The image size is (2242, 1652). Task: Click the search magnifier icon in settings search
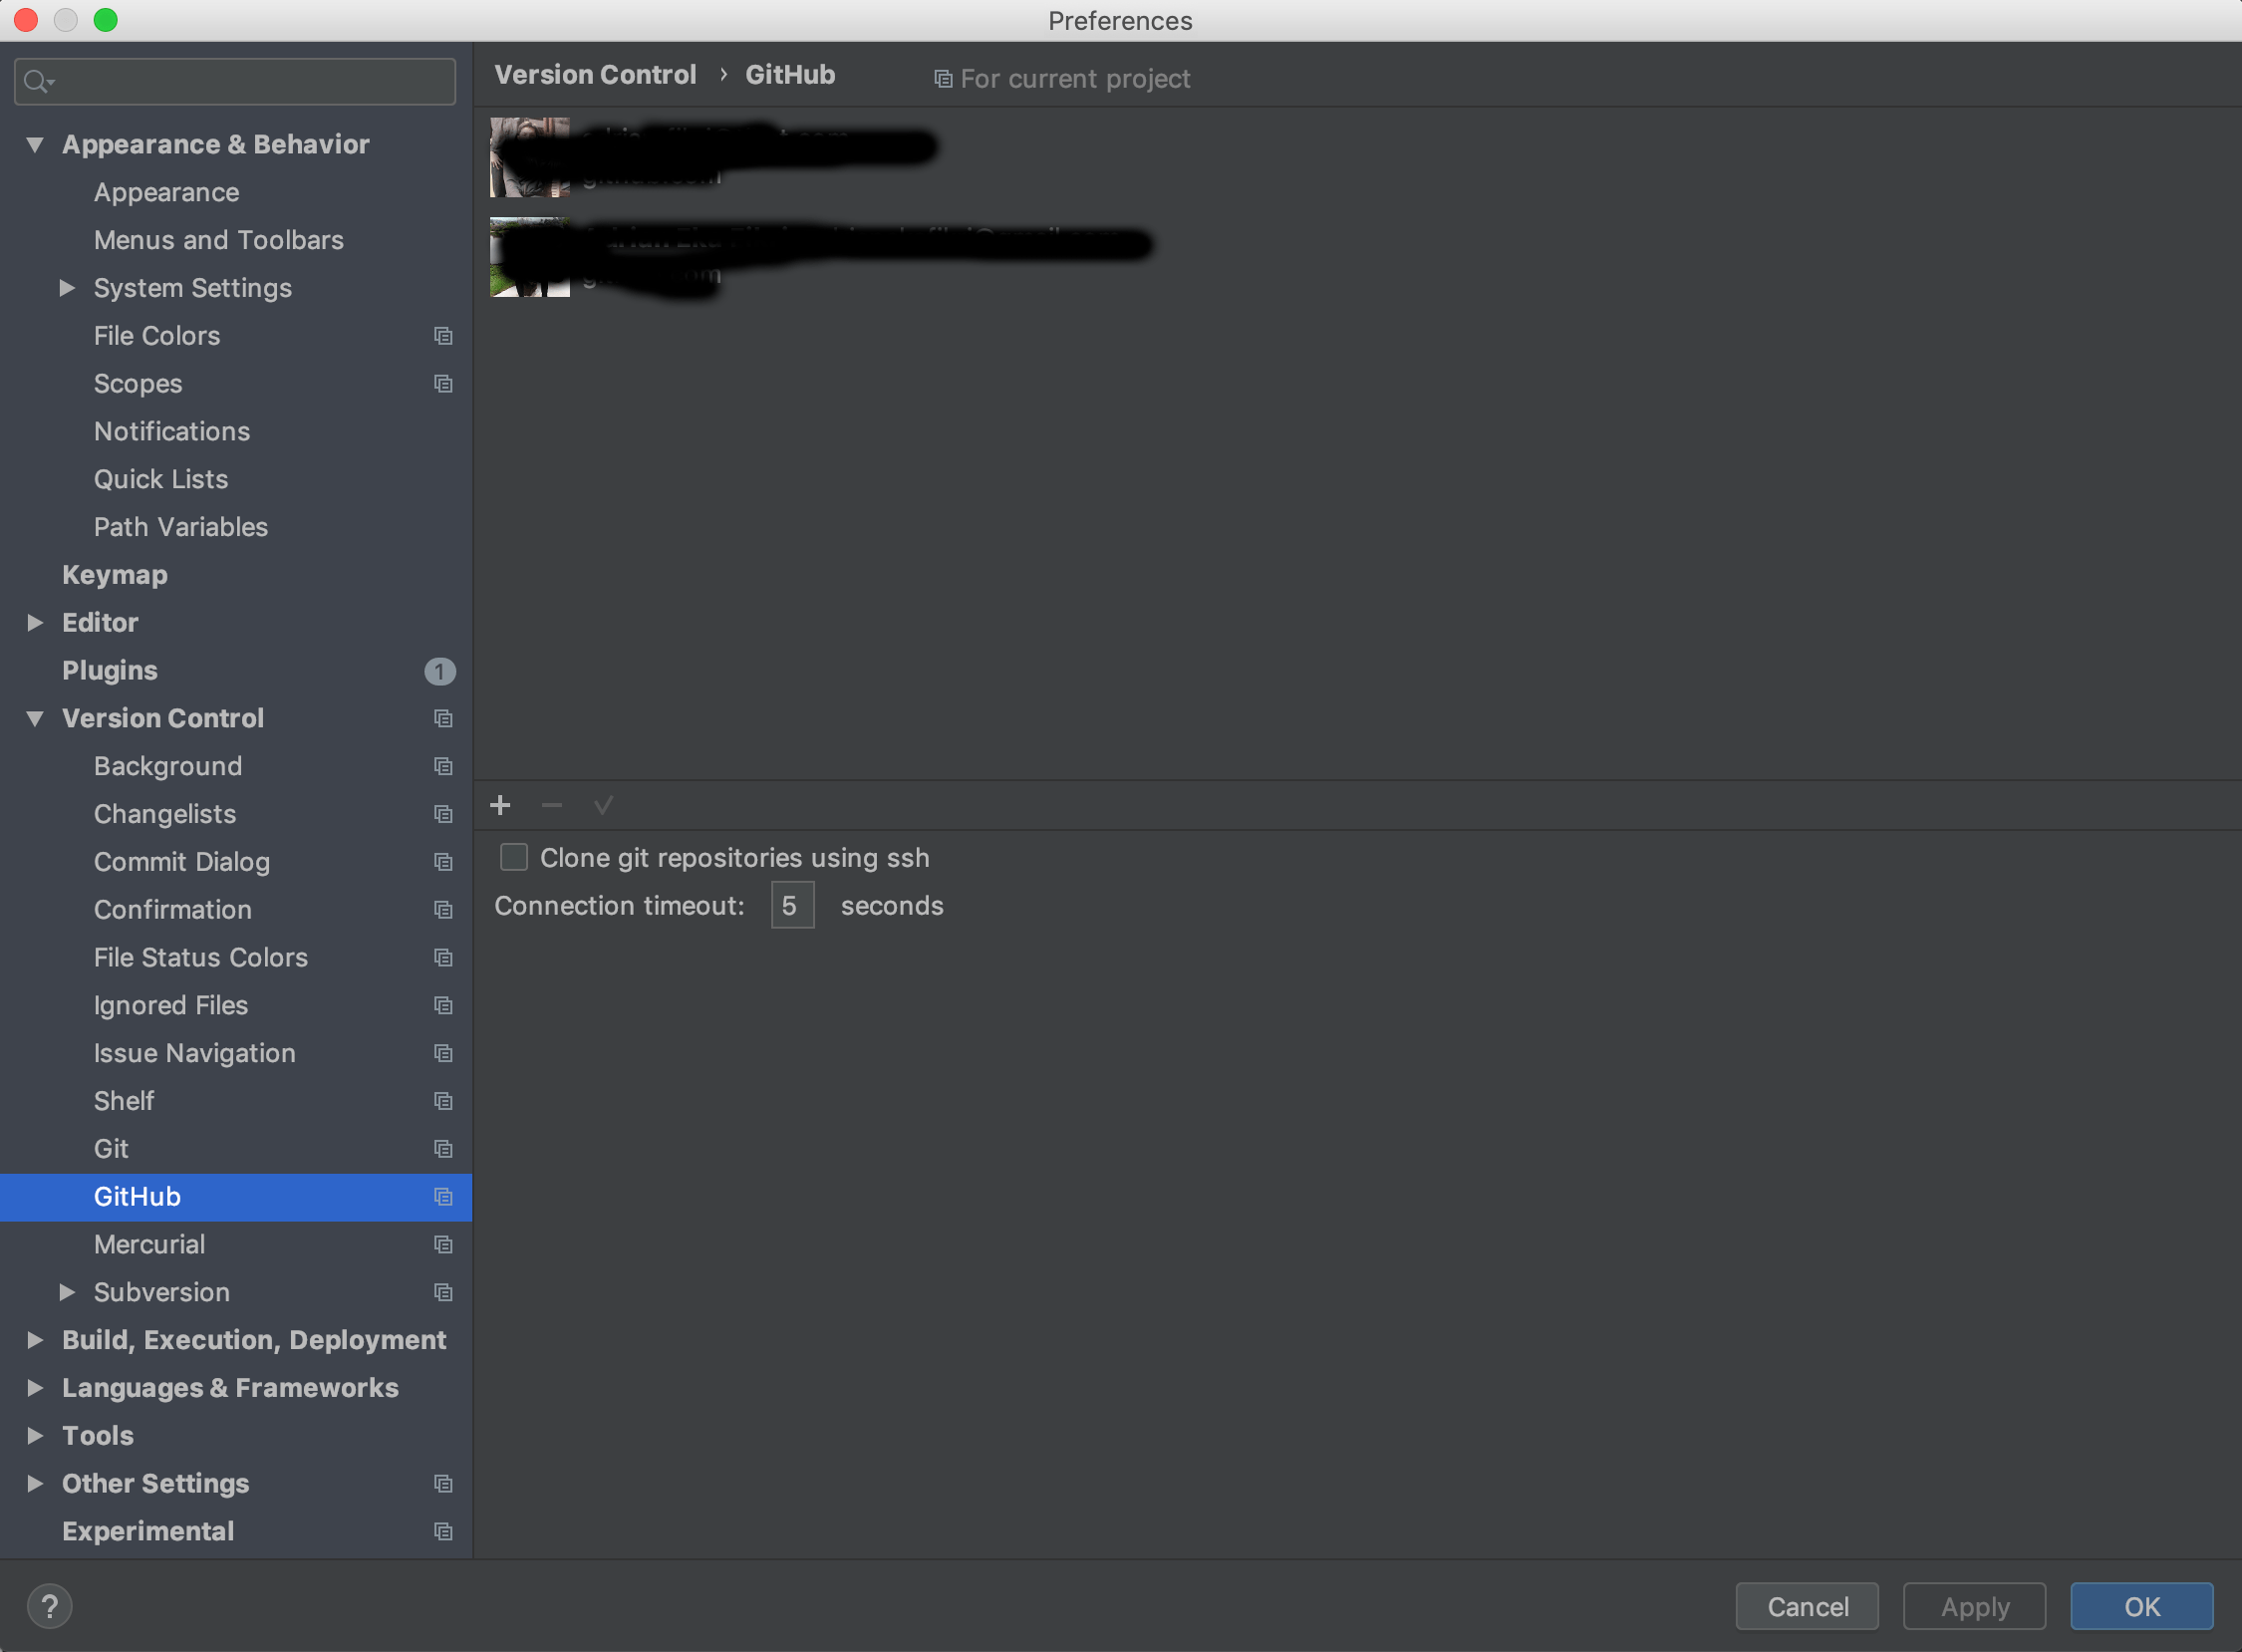click(38, 81)
